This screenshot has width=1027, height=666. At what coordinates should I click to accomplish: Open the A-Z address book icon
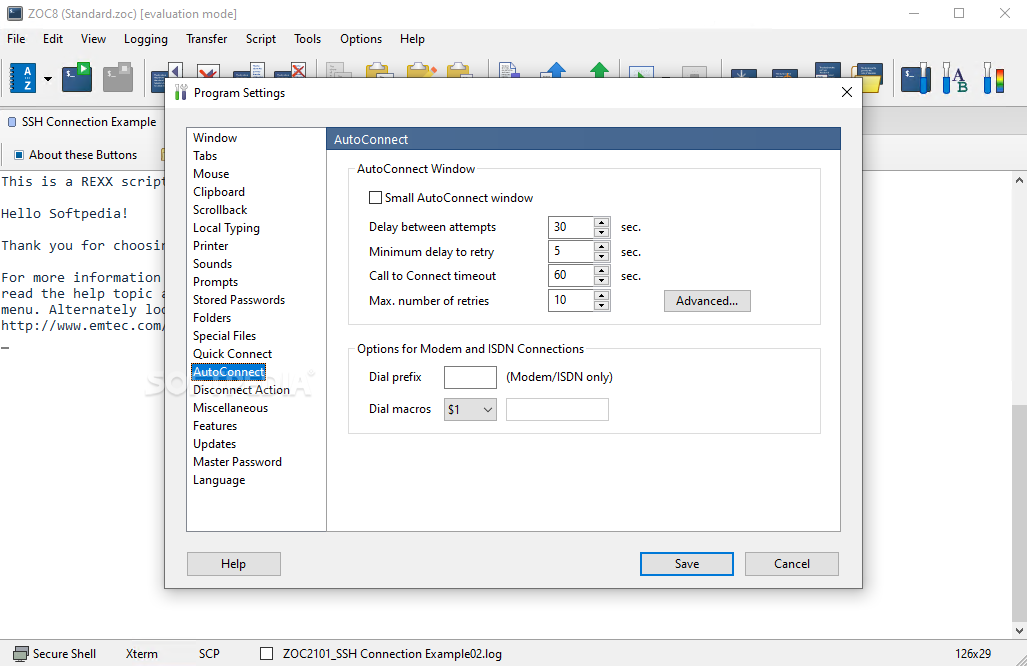[23, 79]
